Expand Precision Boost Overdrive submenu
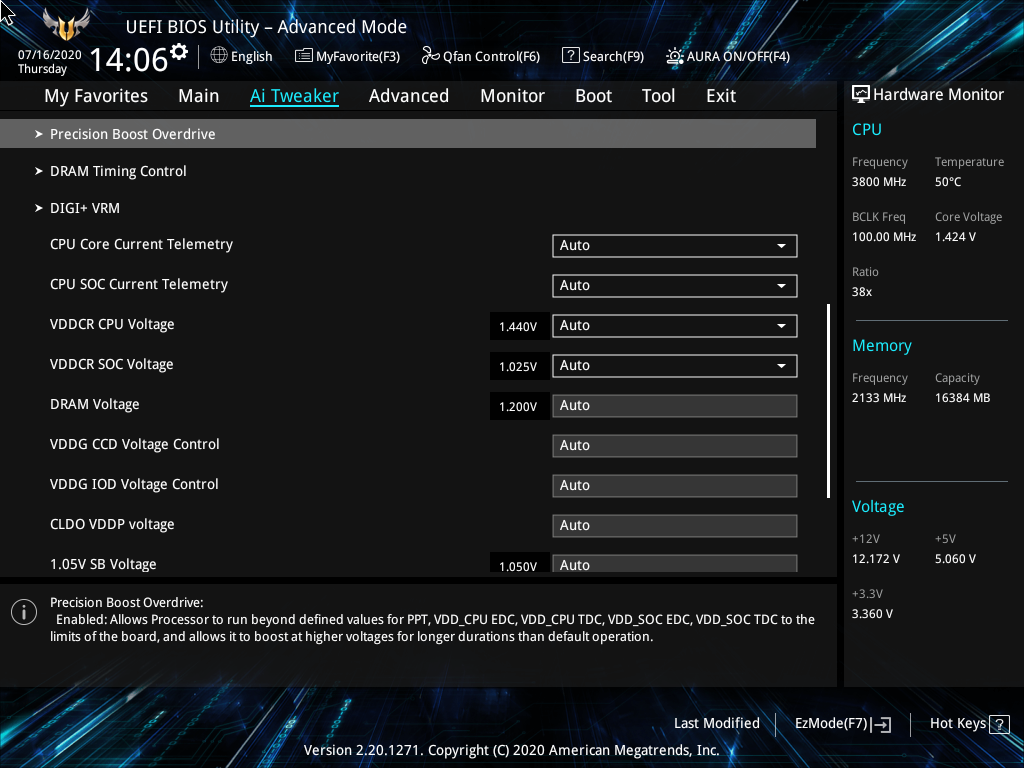The image size is (1024, 768). tap(408, 134)
